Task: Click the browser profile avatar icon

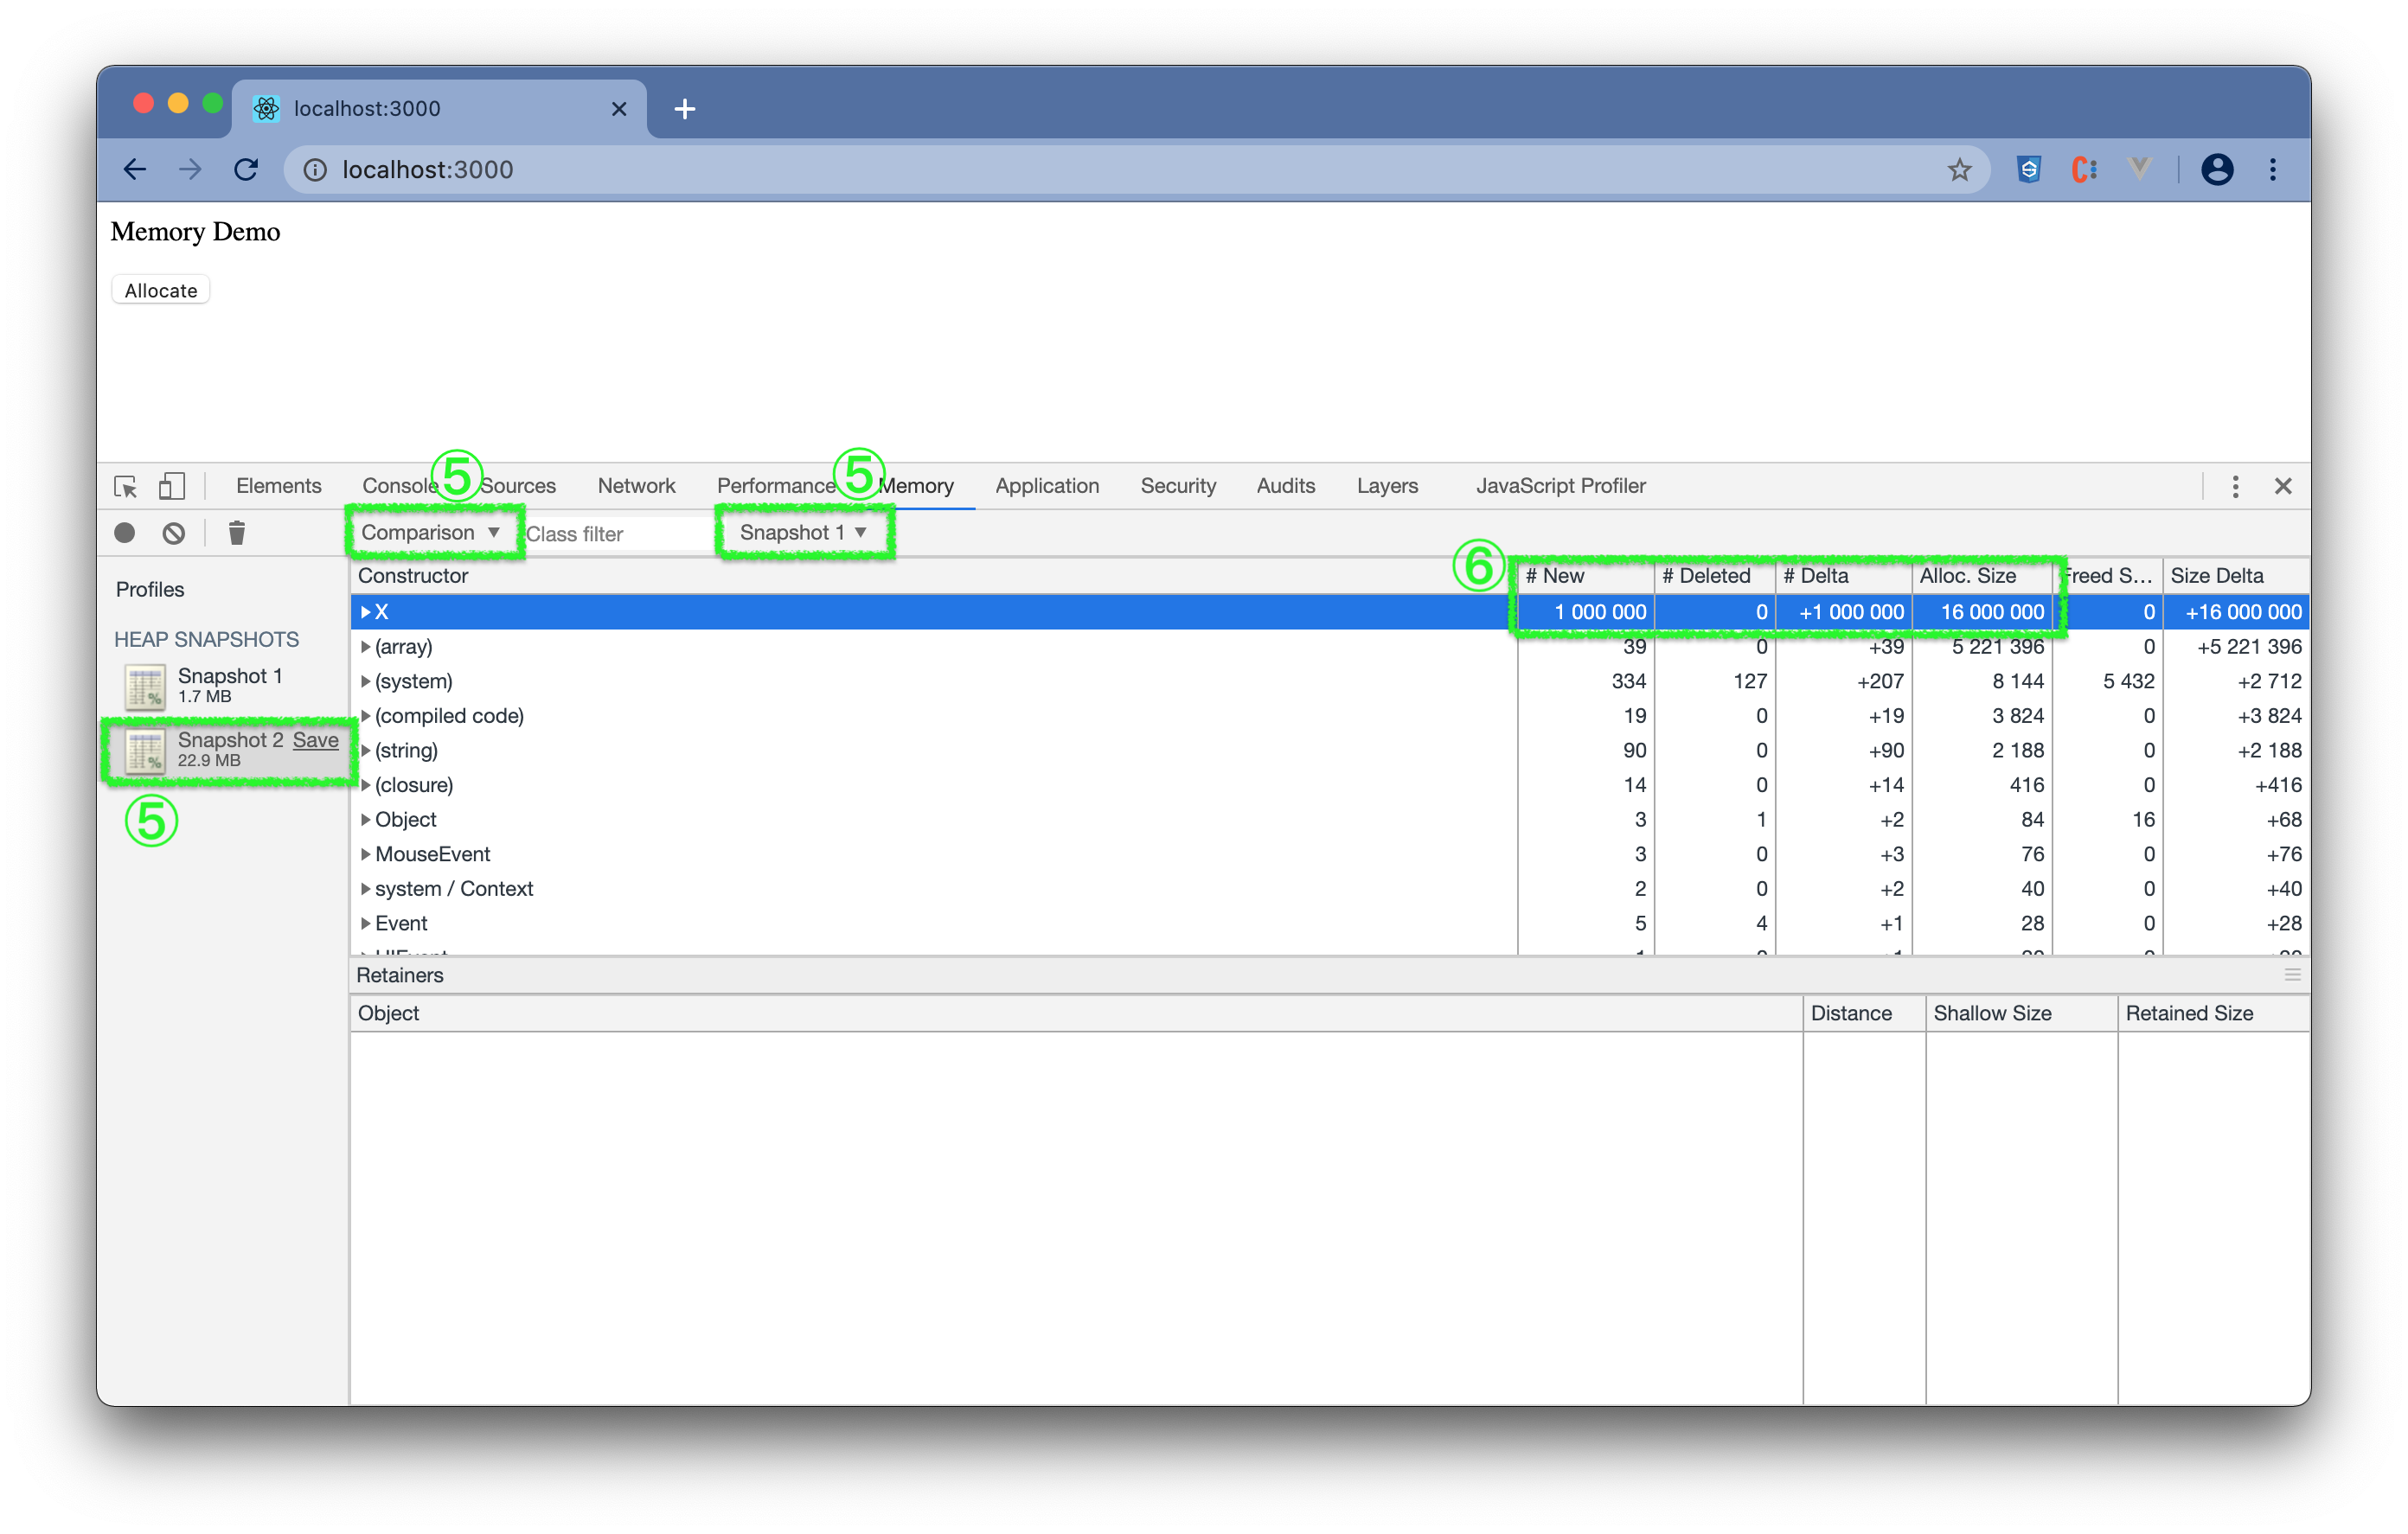Action: pyautogui.click(x=2216, y=170)
